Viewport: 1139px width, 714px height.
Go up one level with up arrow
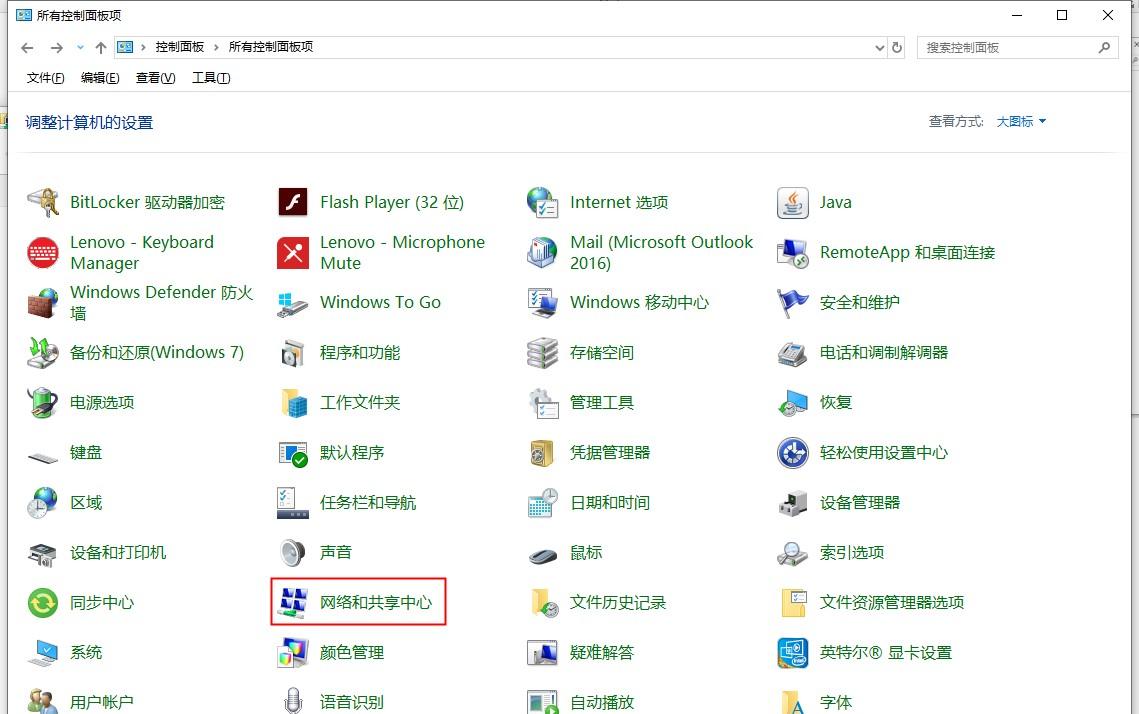[101, 47]
